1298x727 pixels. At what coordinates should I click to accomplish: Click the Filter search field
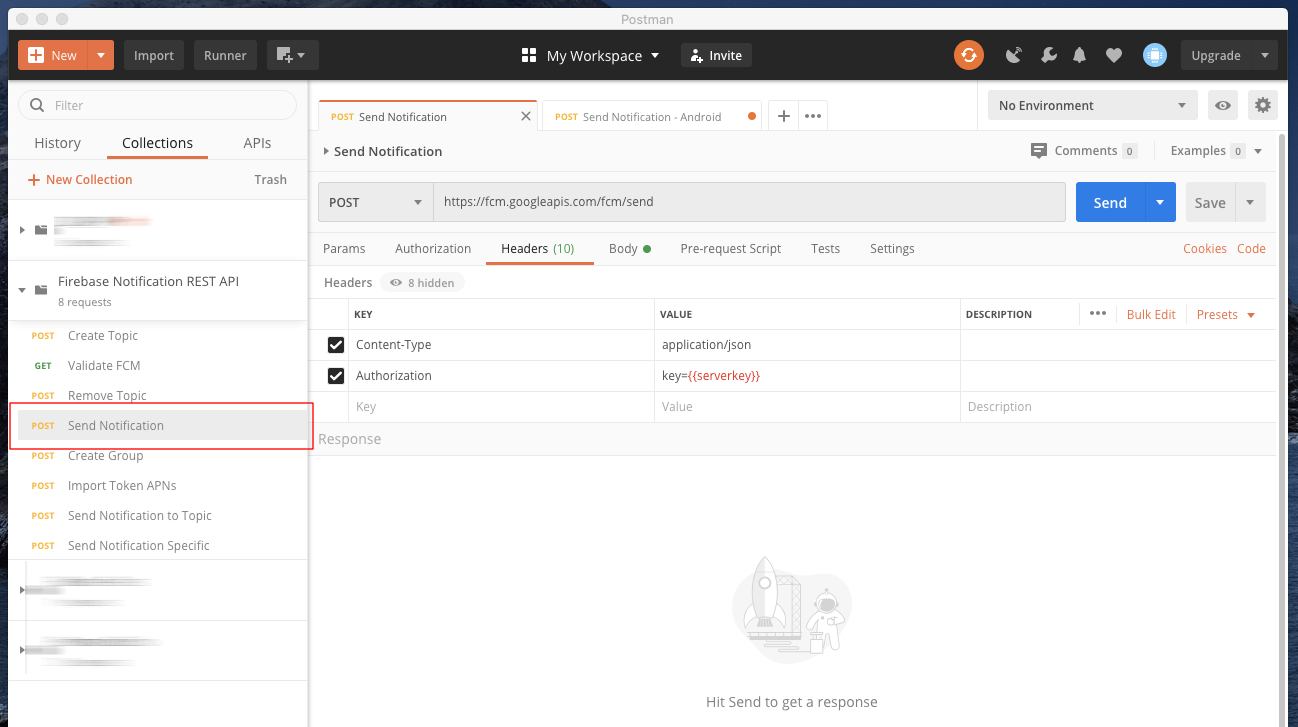pyautogui.click(x=158, y=105)
